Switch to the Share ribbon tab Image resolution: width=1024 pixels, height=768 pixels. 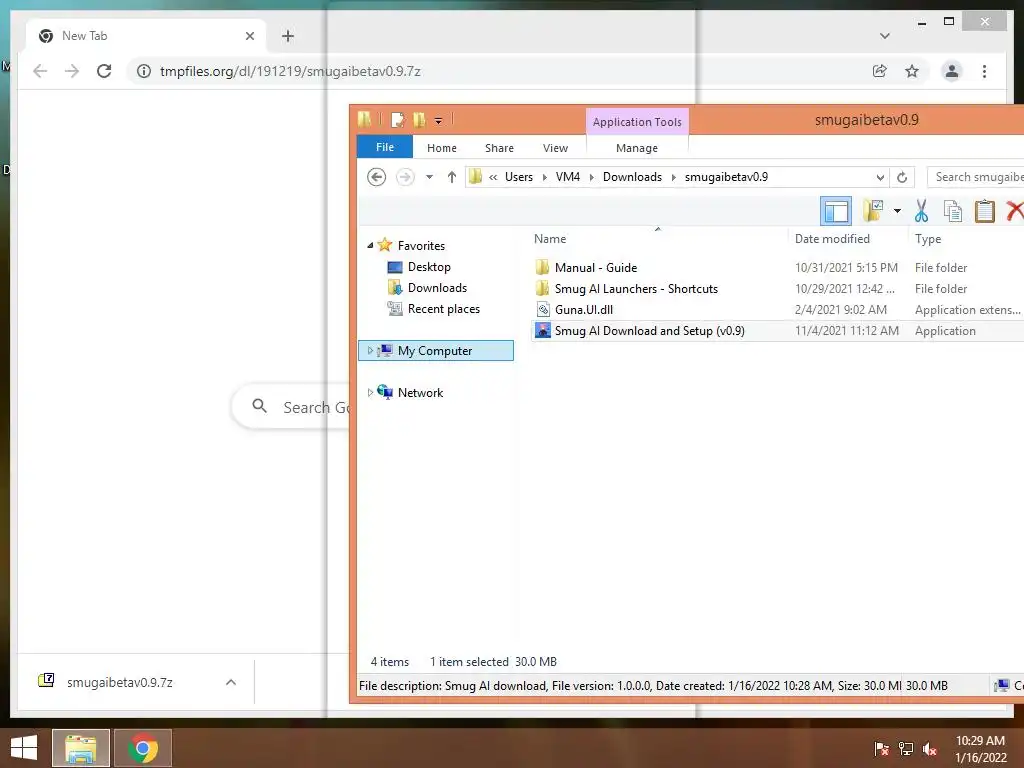point(499,148)
